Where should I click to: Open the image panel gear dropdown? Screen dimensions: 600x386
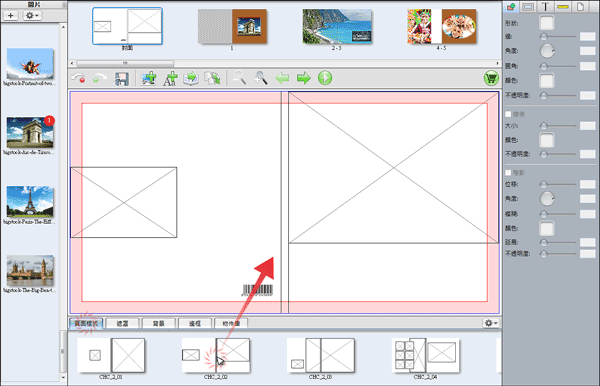click(x=32, y=16)
